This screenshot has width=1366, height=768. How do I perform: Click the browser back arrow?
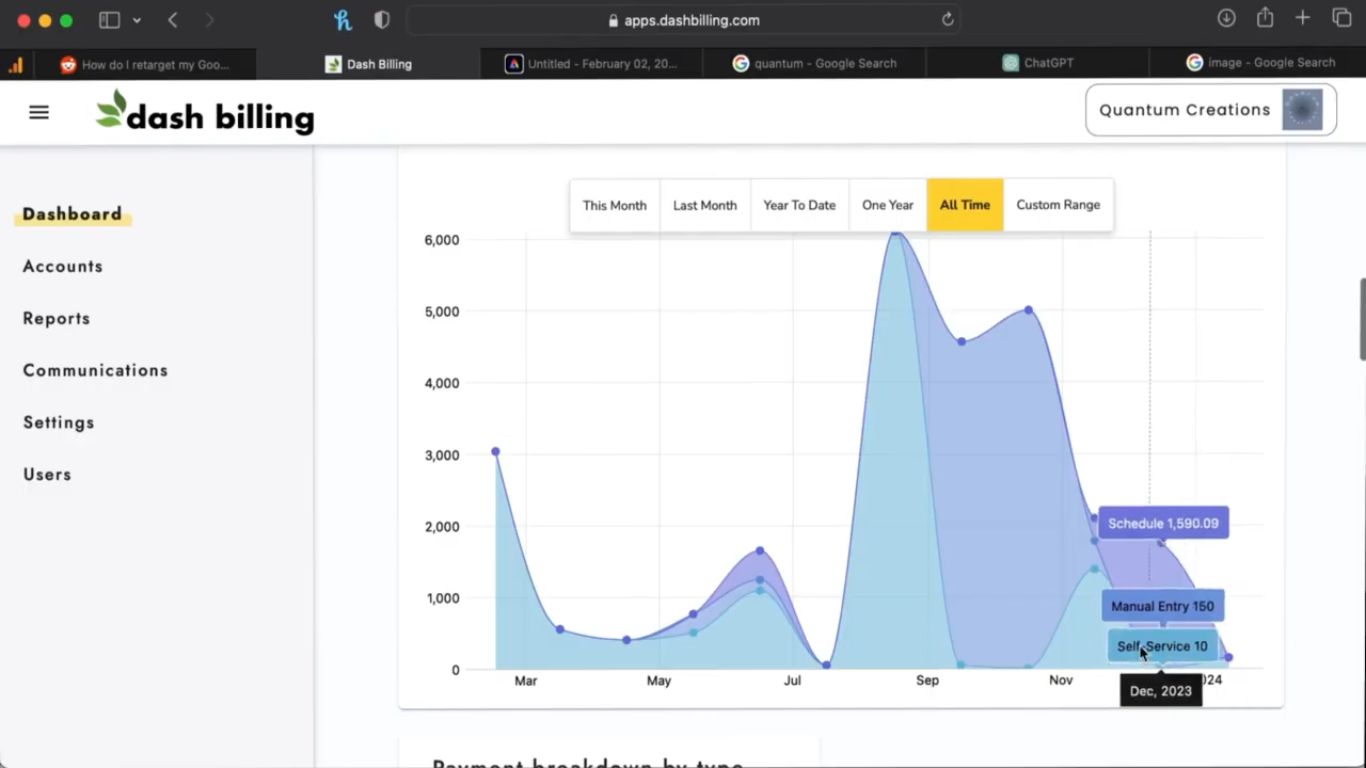pos(173,20)
